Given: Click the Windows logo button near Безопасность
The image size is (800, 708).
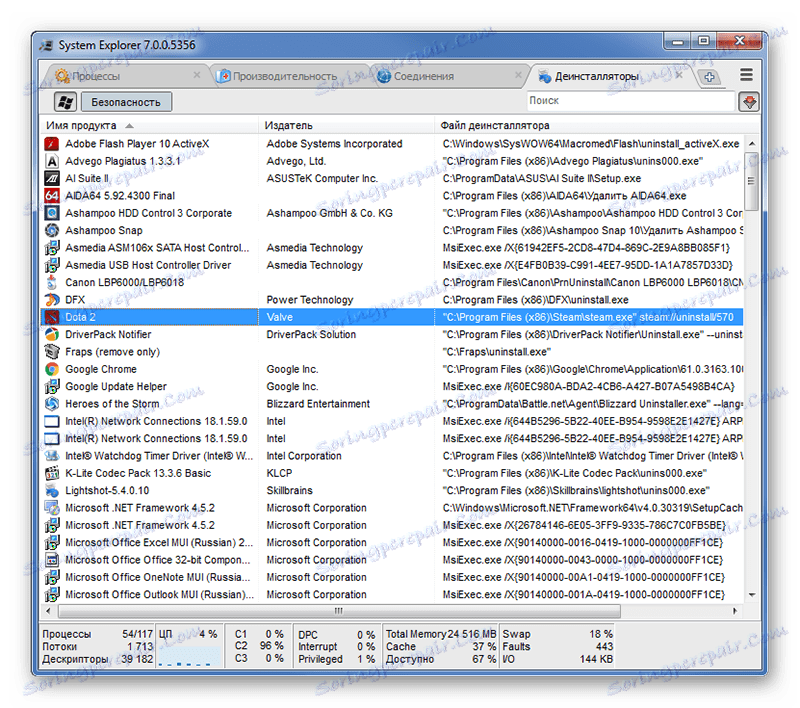Looking at the screenshot, I should 63,101.
